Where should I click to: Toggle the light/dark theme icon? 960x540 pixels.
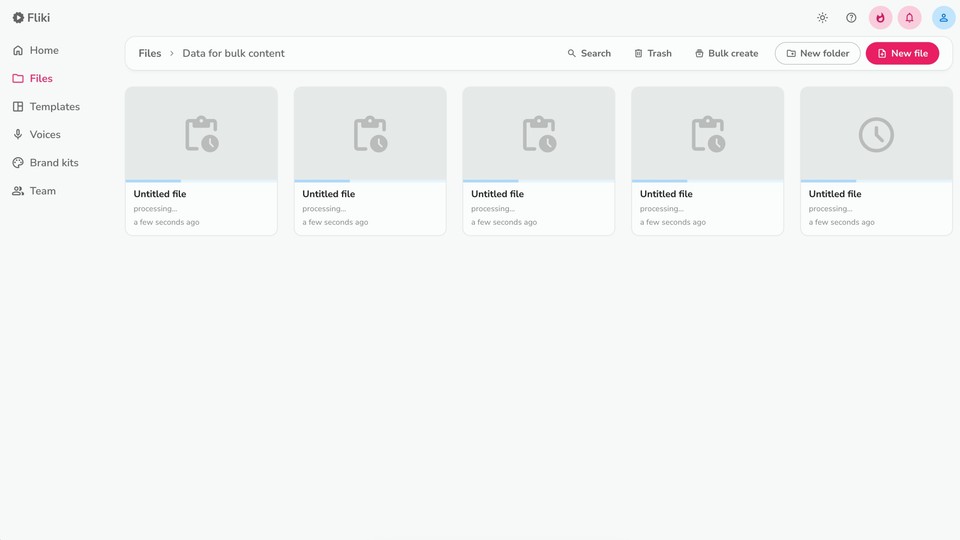click(822, 18)
